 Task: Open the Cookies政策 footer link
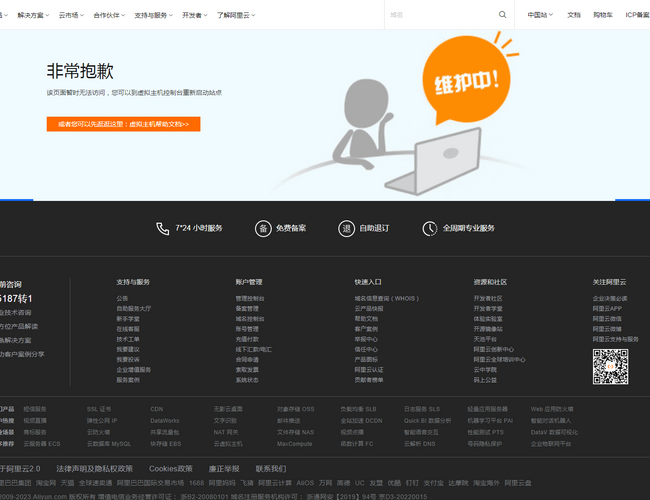[x=171, y=468]
